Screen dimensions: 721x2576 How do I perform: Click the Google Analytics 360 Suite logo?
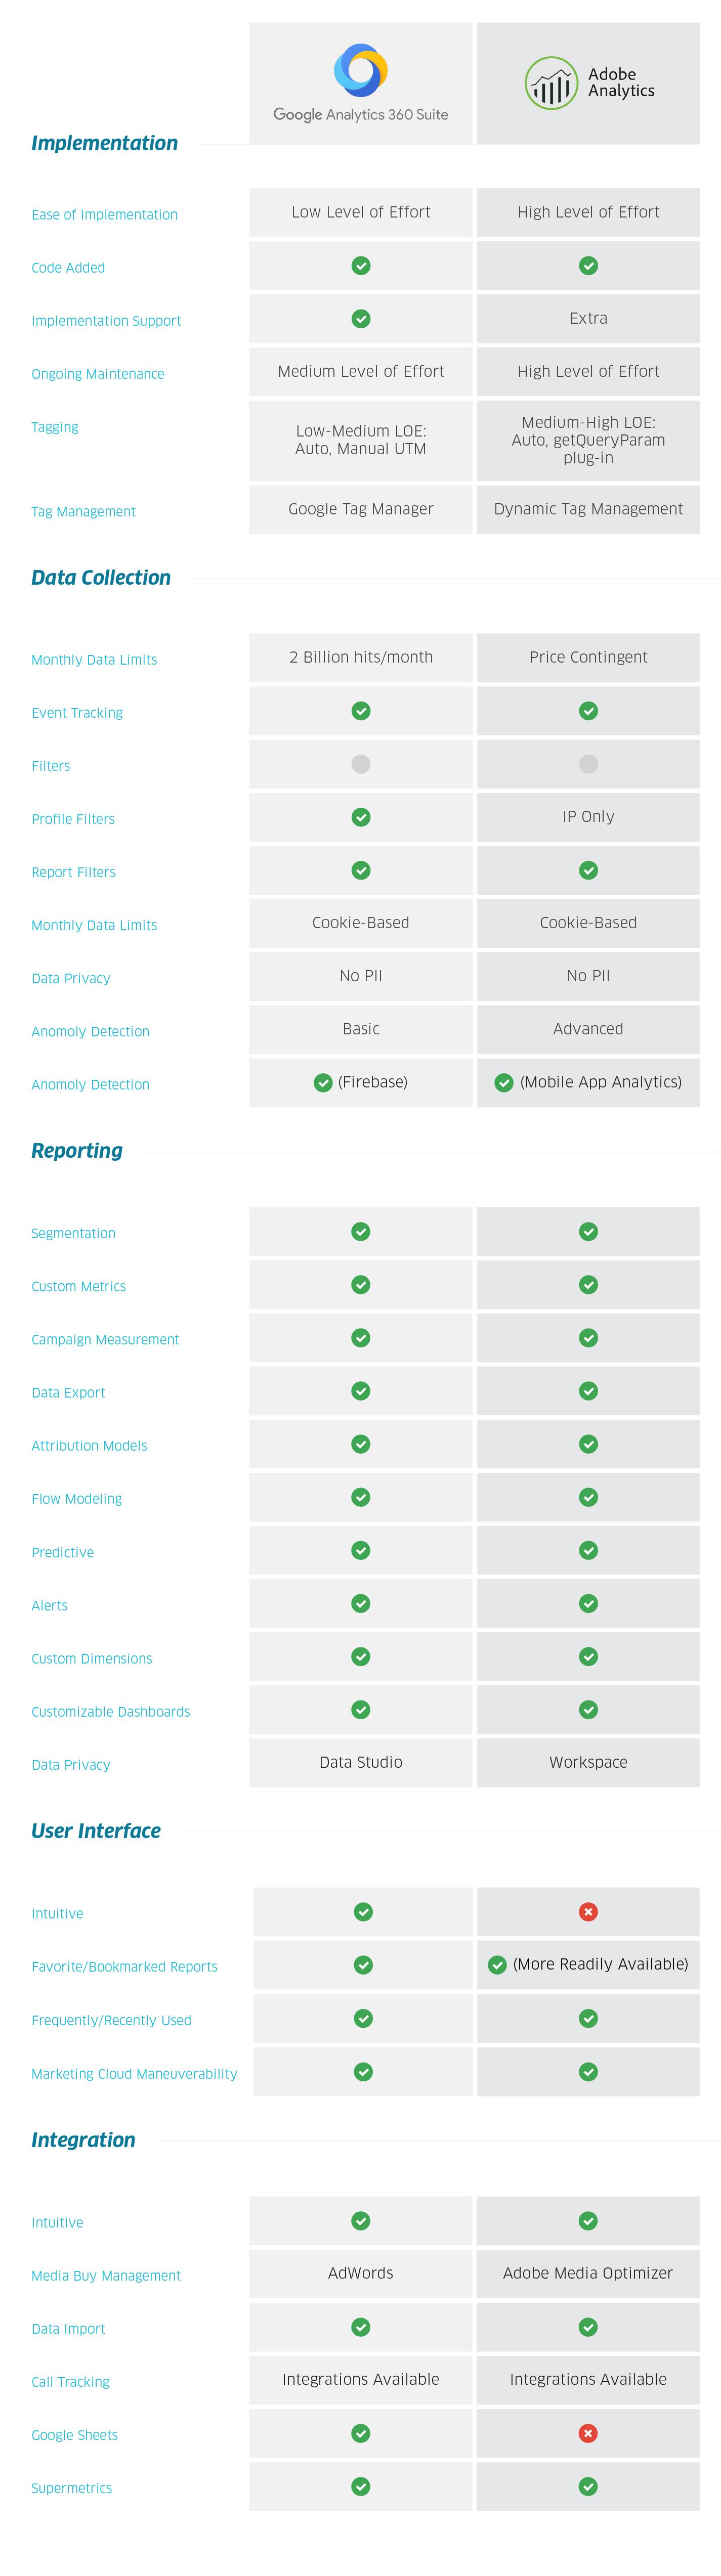pyautogui.click(x=360, y=83)
